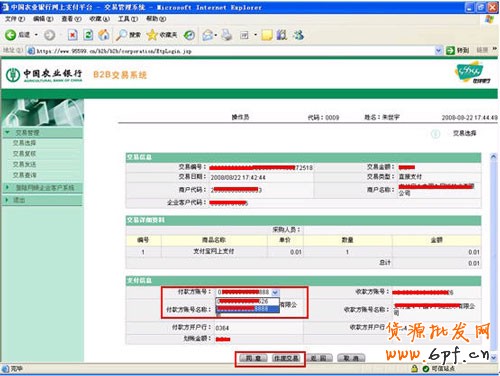
Task: Click into the address bar URL field
Action: (233, 51)
